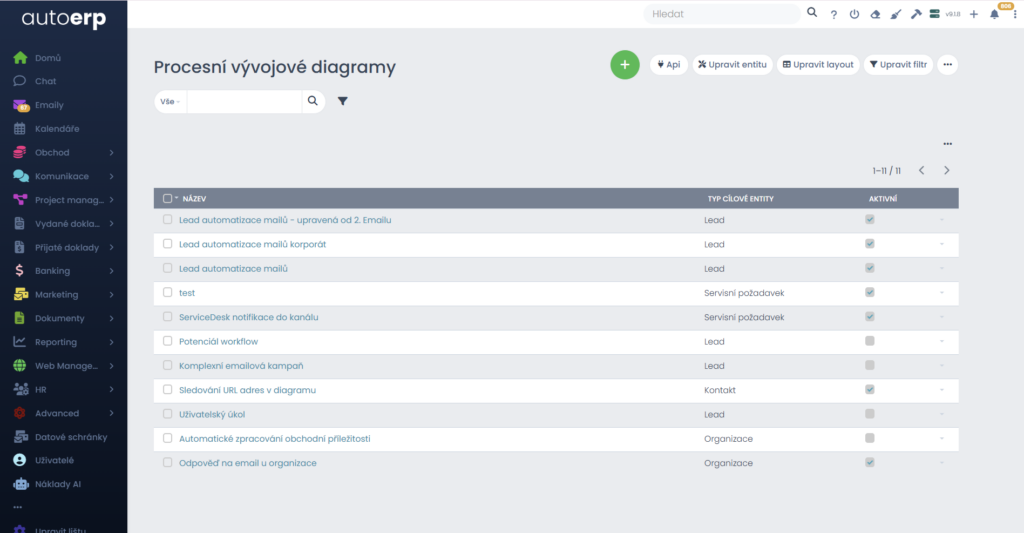Click the green add new diagram button
This screenshot has width=1024, height=533.
tap(624, 65)
